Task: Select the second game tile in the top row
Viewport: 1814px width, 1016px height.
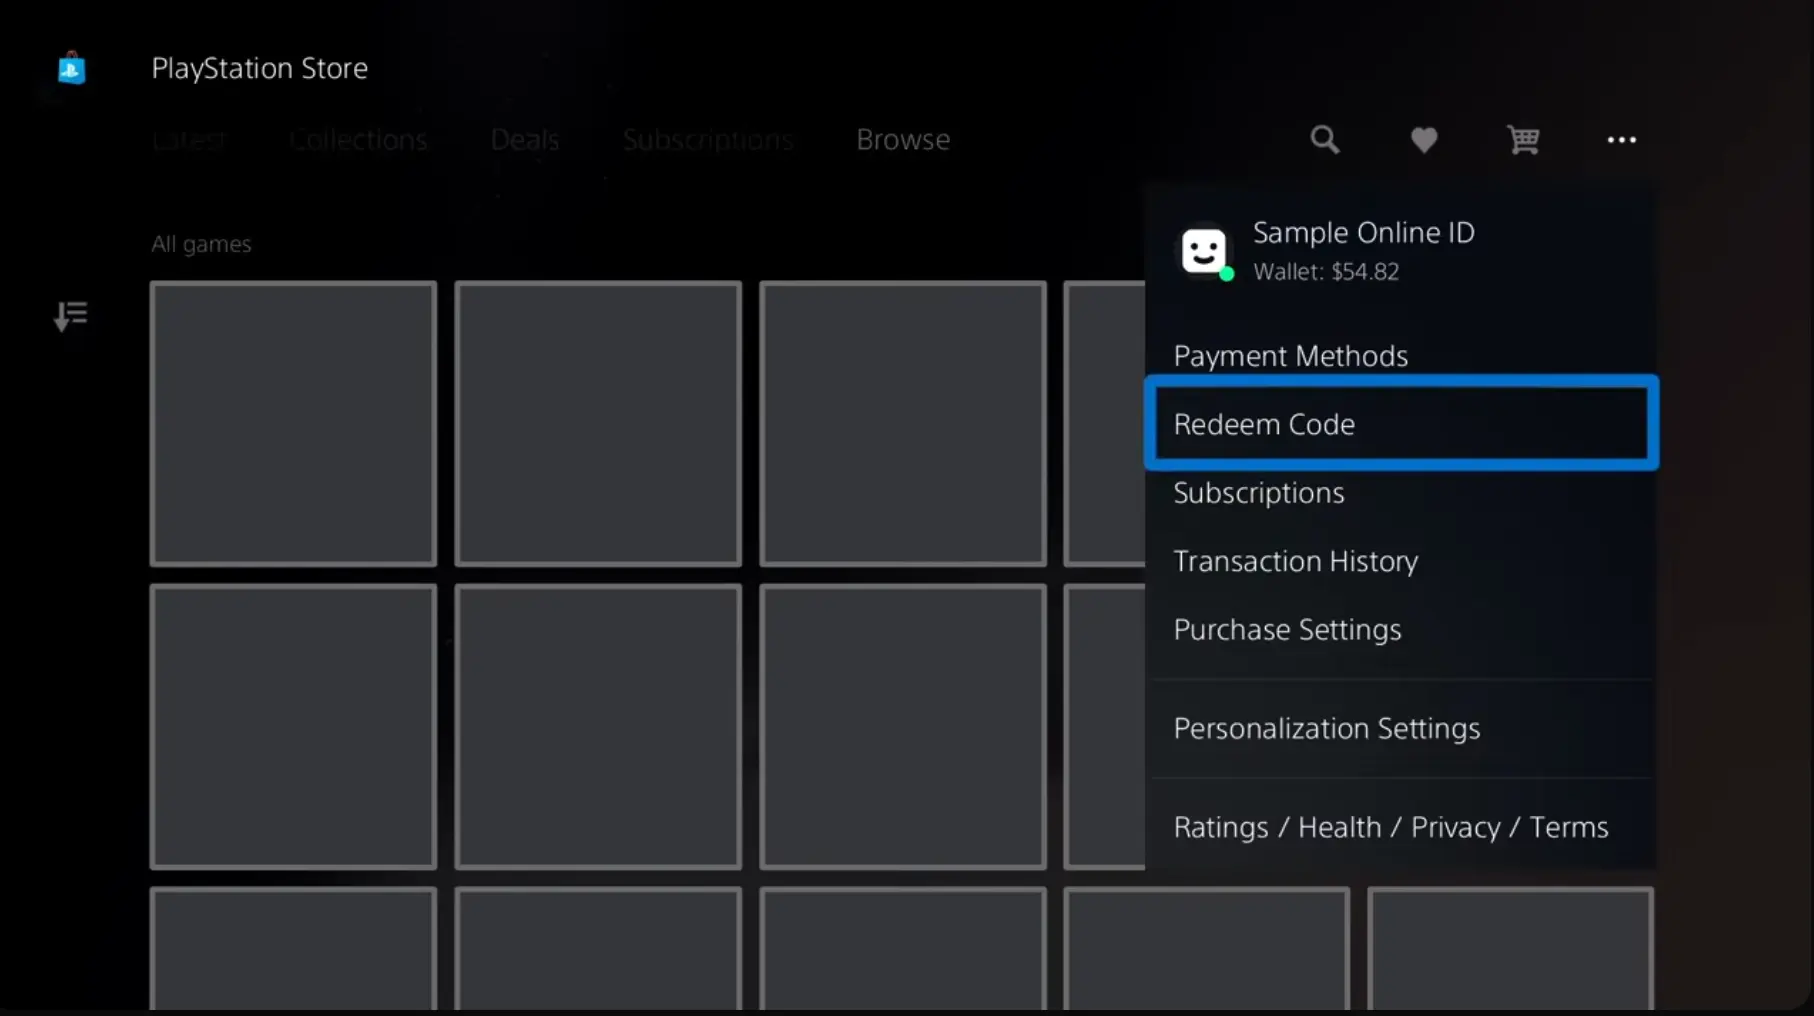Action: click(x=598, y=424)
